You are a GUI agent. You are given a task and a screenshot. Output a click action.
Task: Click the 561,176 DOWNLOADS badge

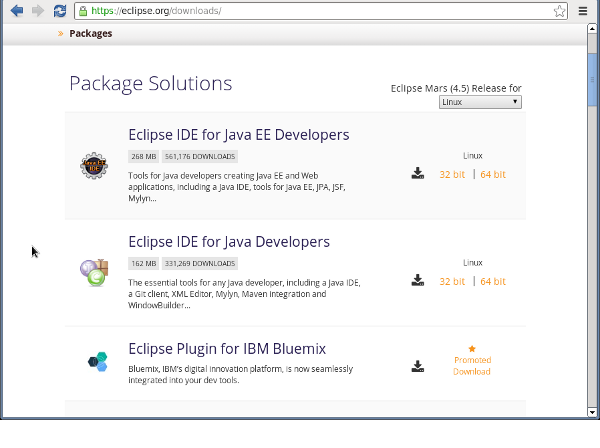click(200, 156)
